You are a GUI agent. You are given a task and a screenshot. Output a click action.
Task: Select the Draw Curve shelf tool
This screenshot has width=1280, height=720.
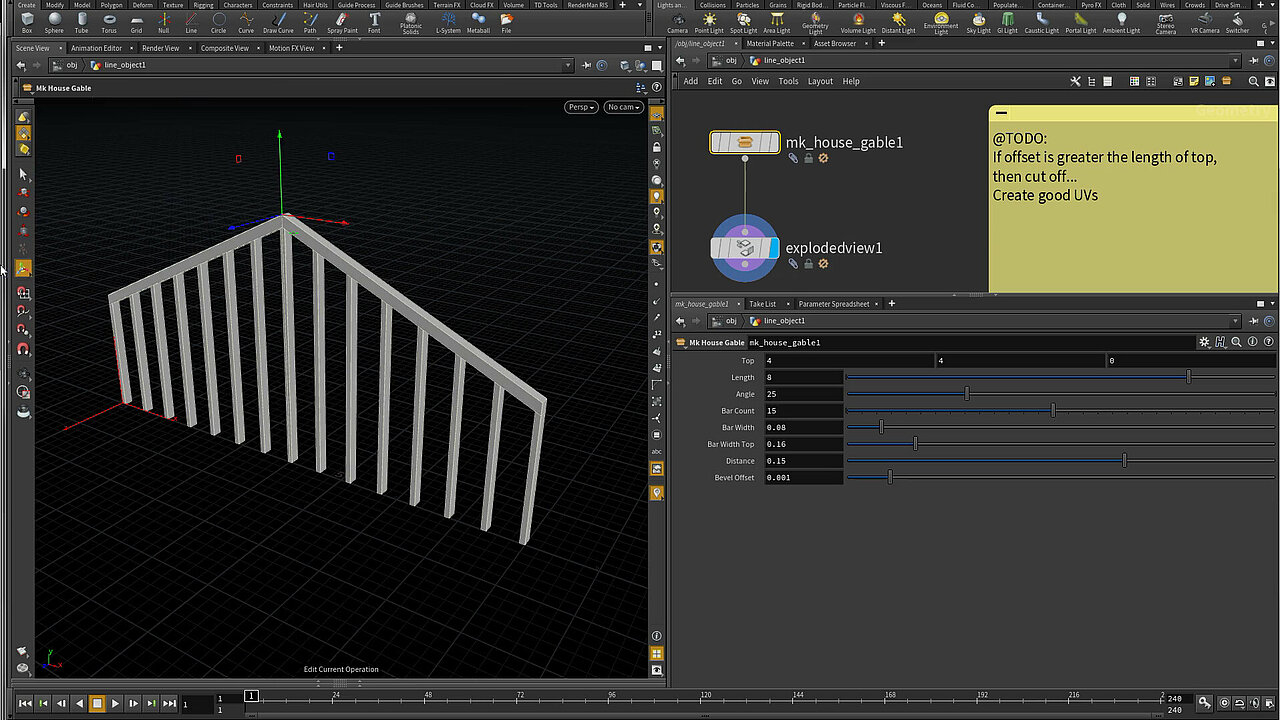[279, 22]
